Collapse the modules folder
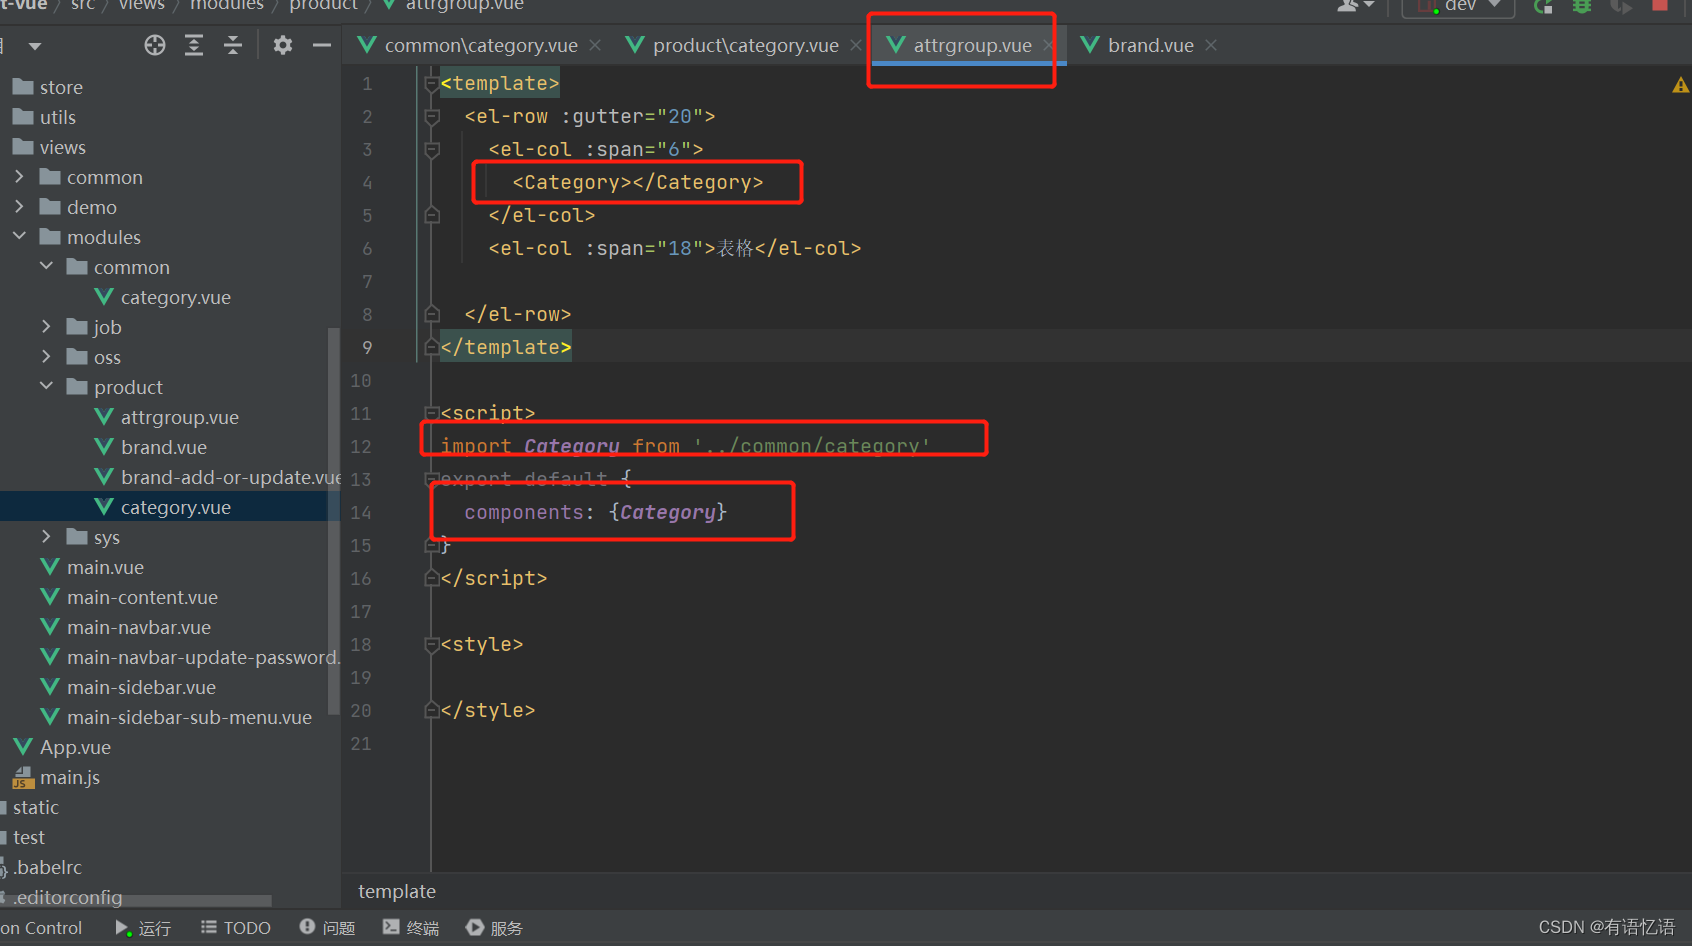Viewport: 1692px width, 946px height. coord(19,236)
